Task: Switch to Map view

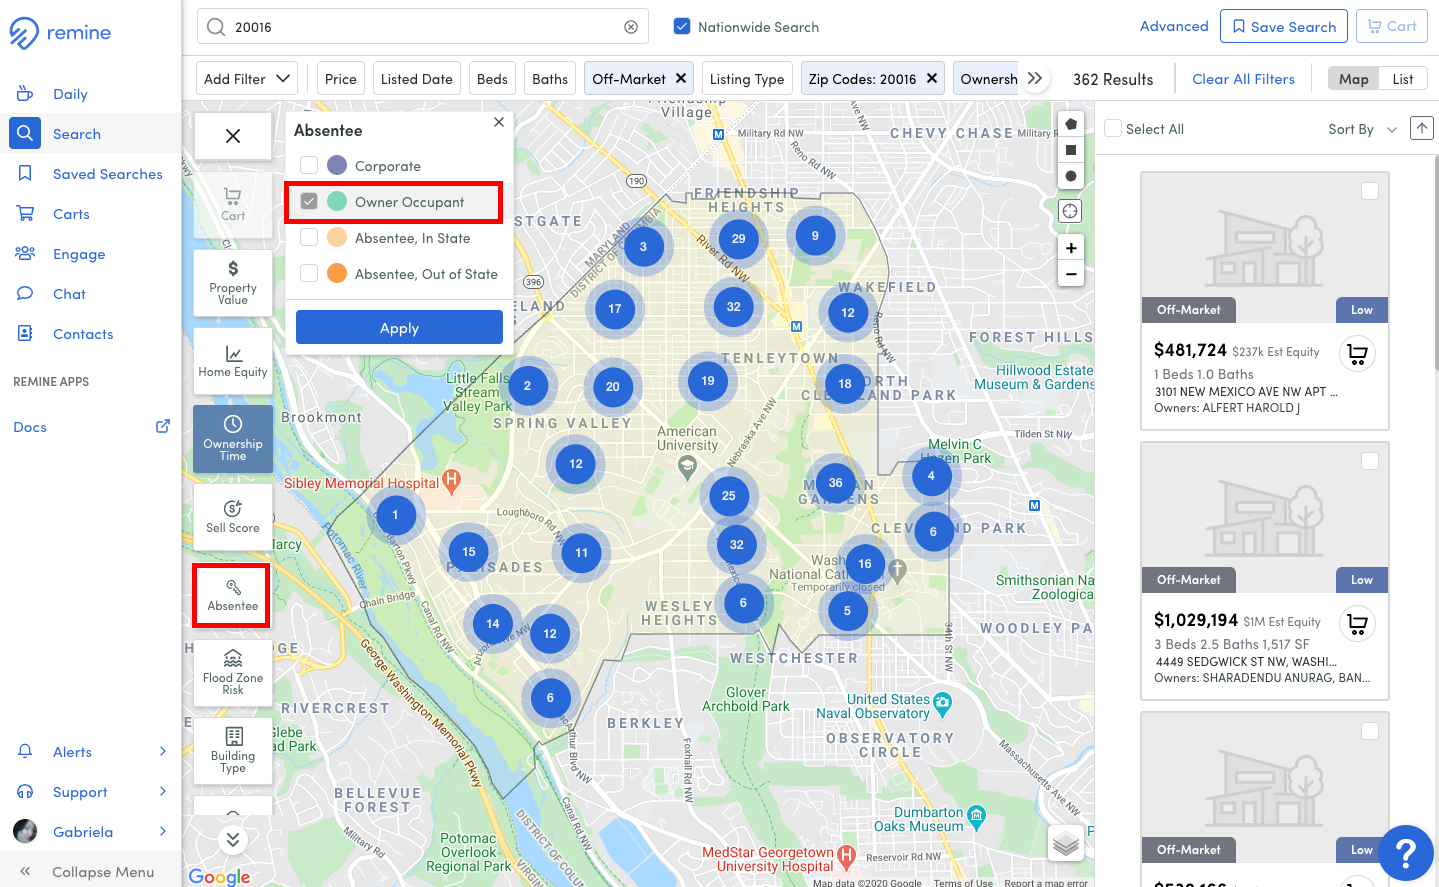Action: pos(1354,79)
